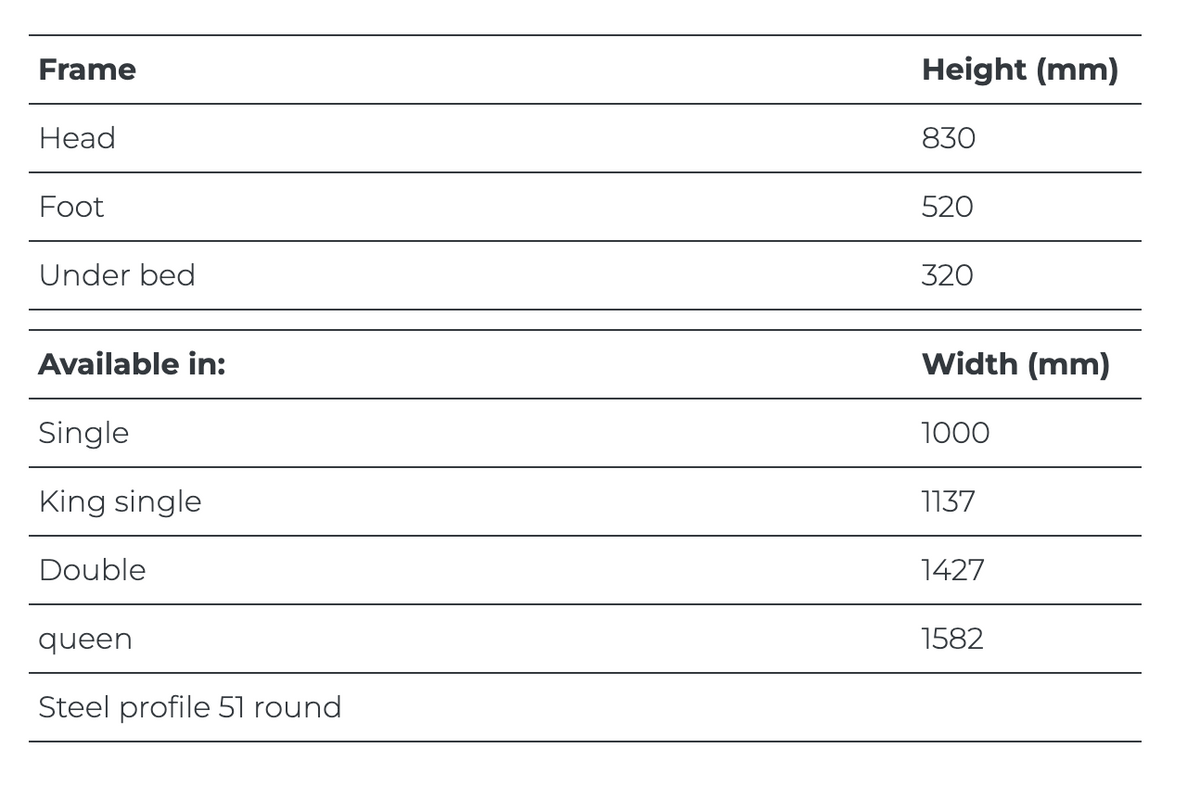Click the Under bed row label

point(117,275)
